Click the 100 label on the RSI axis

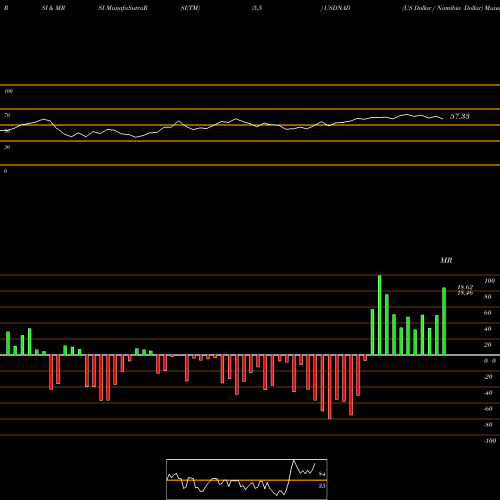(x=8, y=91)
